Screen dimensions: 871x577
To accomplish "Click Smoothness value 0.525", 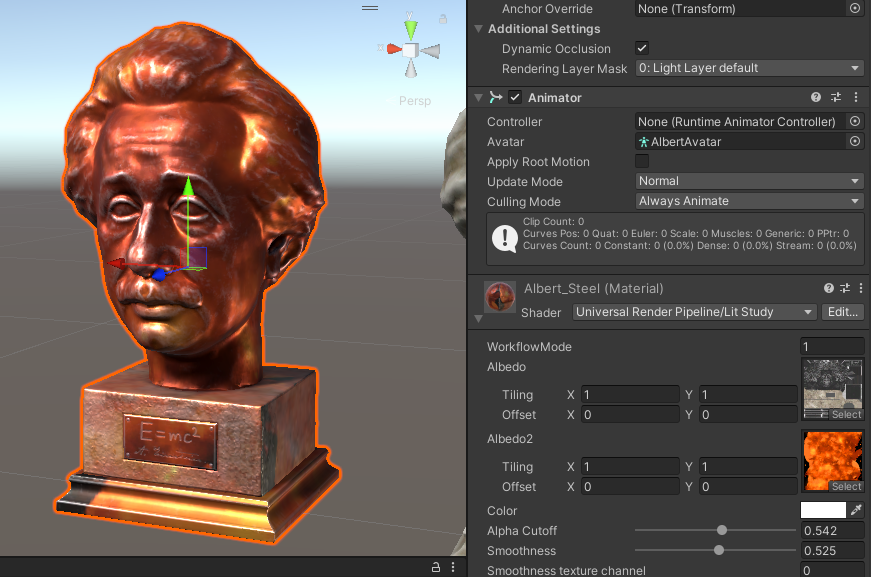I will [832, 550].
